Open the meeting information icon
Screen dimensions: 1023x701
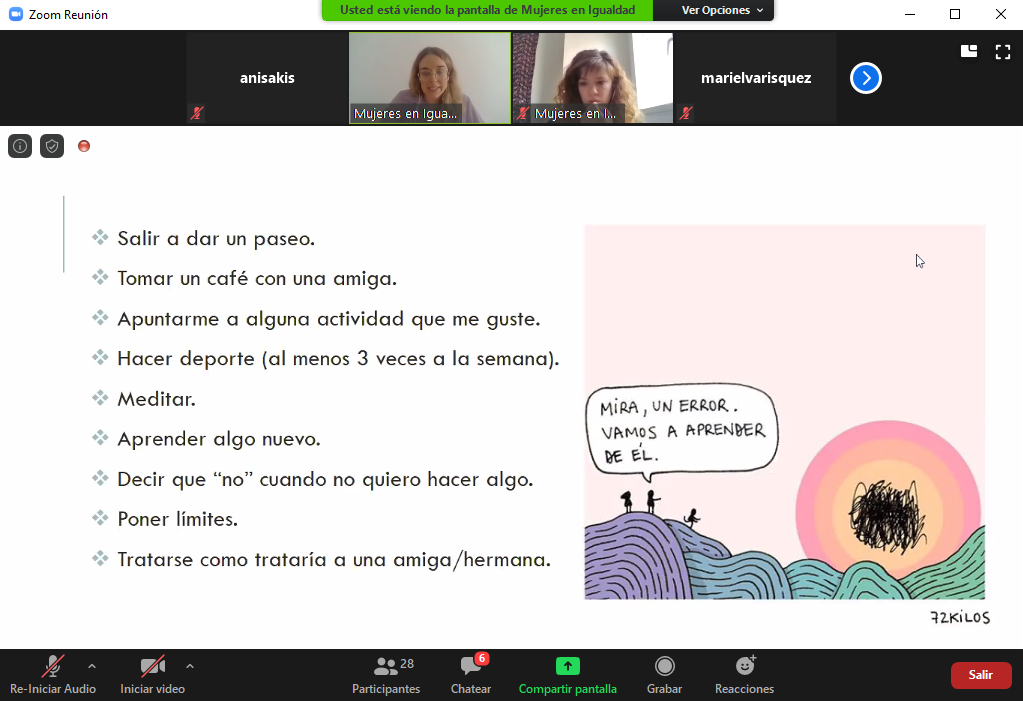tap(20, 146)
